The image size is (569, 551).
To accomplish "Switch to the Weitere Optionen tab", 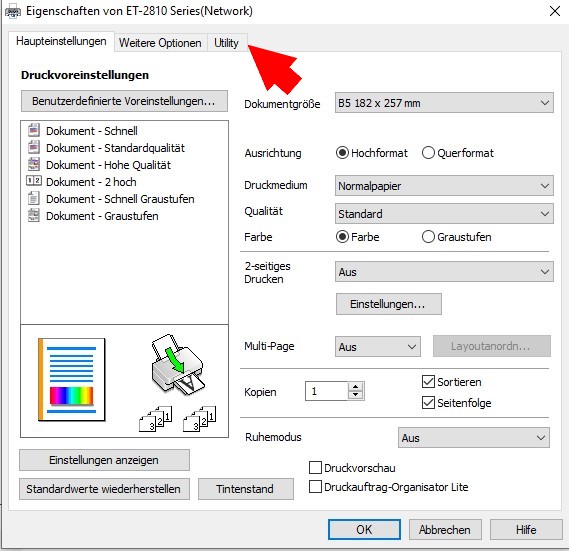I will click(x=160, y=43).
